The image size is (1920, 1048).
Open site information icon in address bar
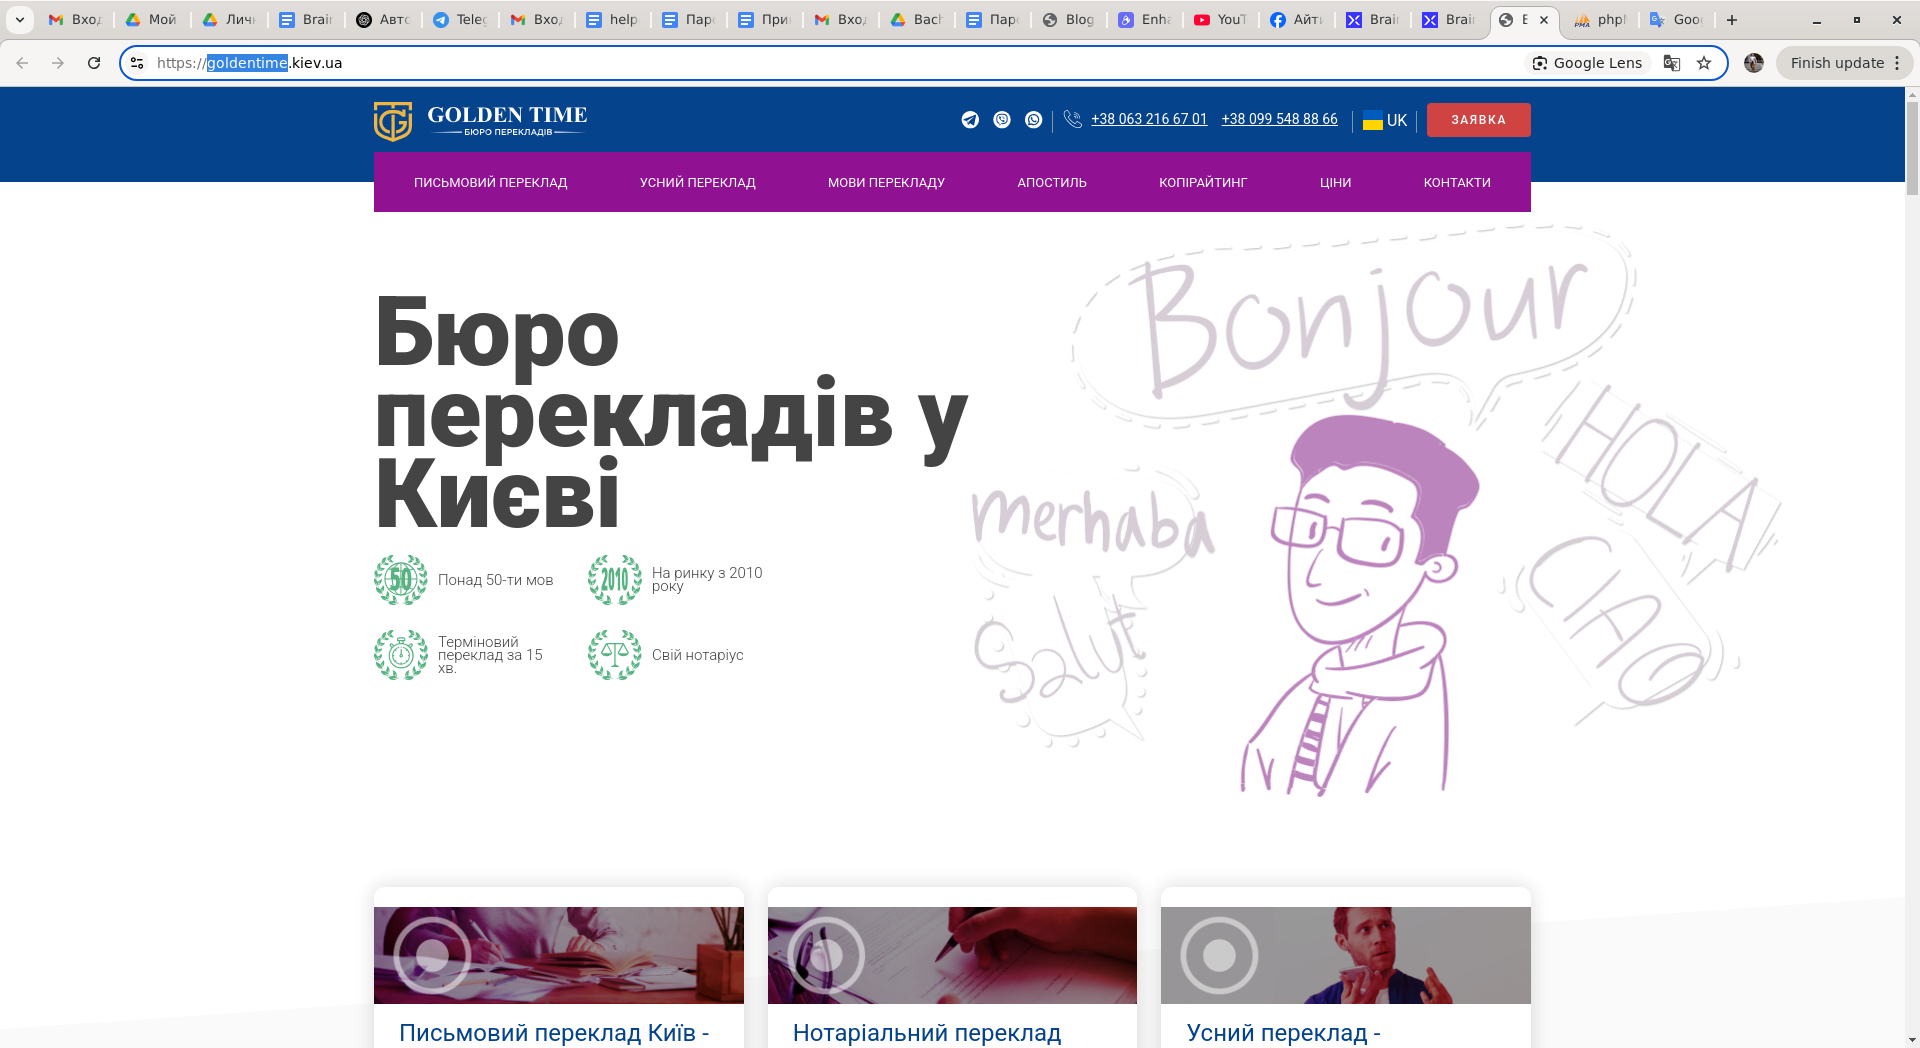click(138, 63)
